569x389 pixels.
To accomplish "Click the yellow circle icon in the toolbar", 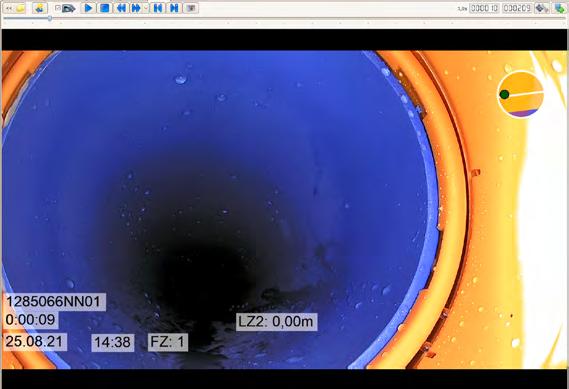I will 21,8.
